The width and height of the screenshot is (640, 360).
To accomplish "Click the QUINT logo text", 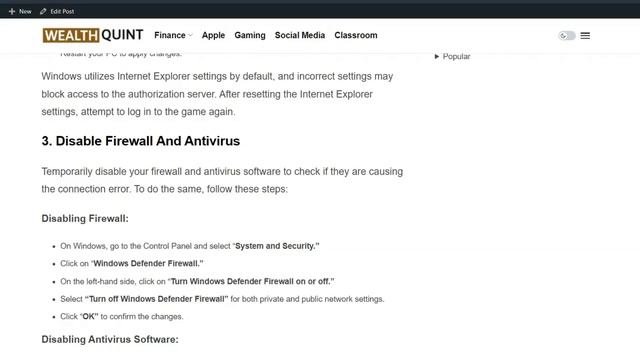I will [x=122, y=35].
